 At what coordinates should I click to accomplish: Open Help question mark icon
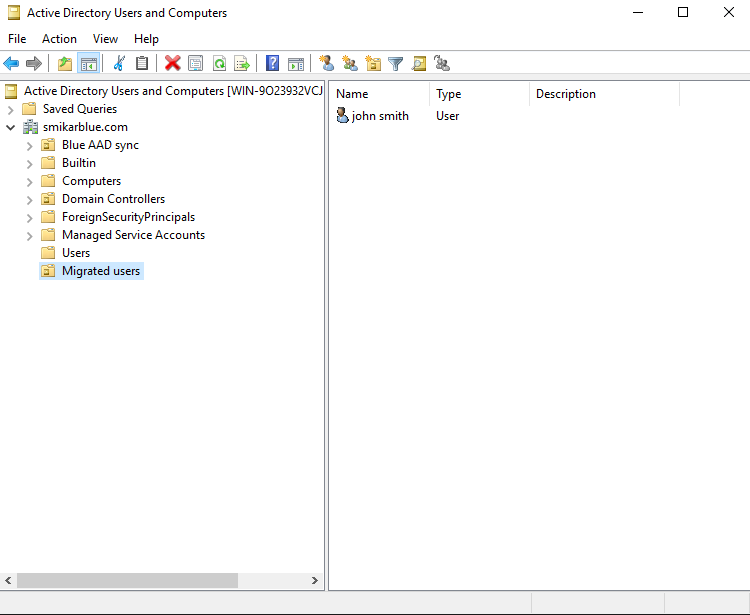click(272, 63)
